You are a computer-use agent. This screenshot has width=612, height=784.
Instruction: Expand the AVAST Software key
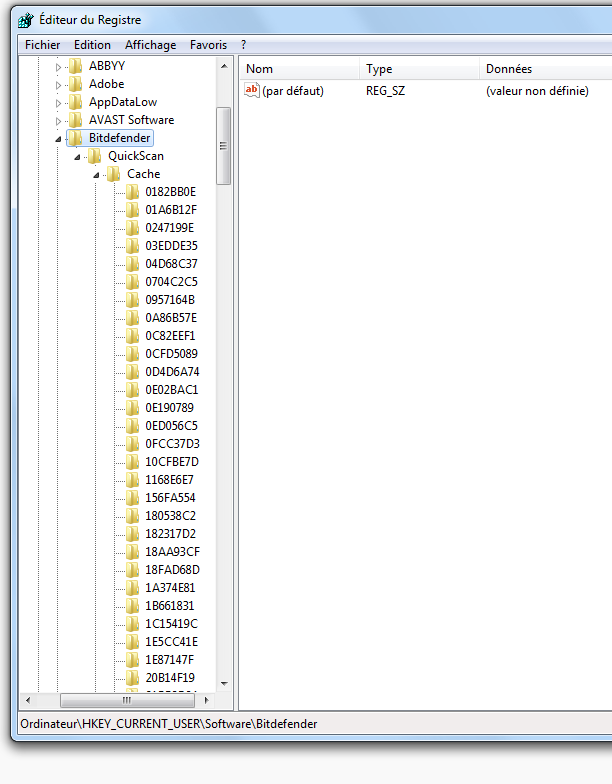tap(58, 121)
